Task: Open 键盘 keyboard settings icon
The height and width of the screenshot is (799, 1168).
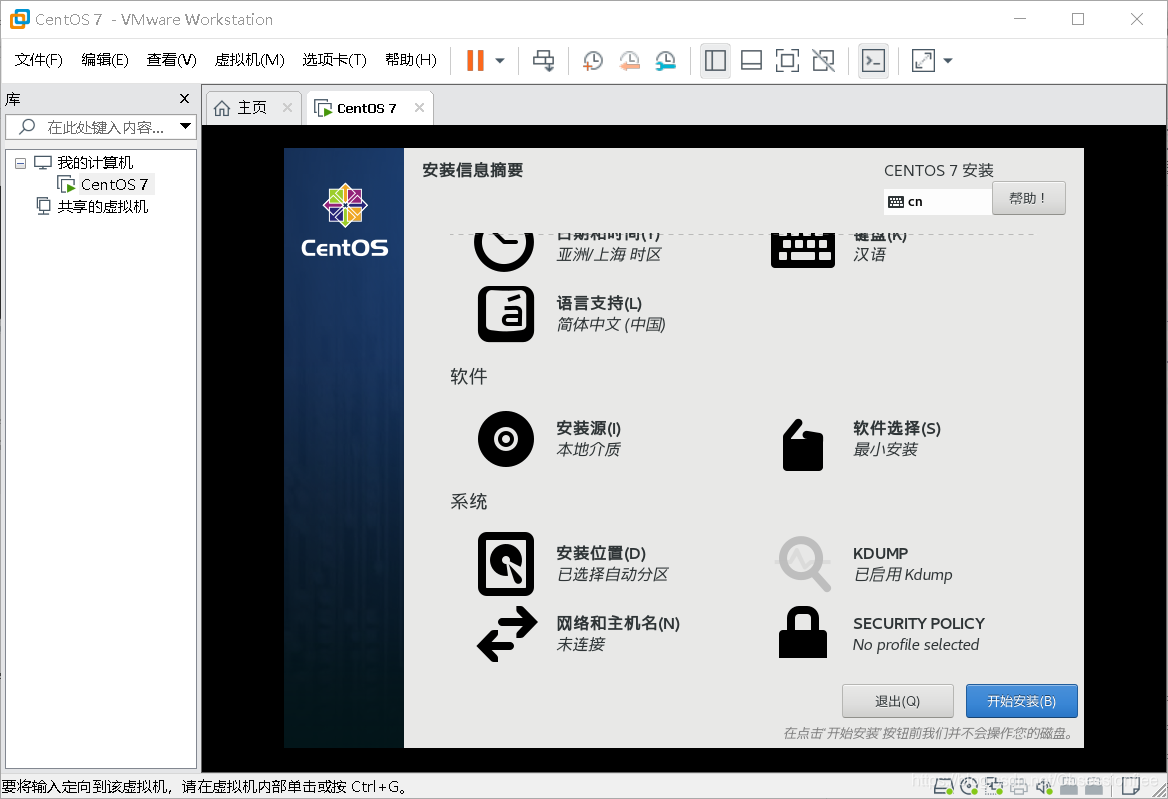Action: tap(803, 250)
